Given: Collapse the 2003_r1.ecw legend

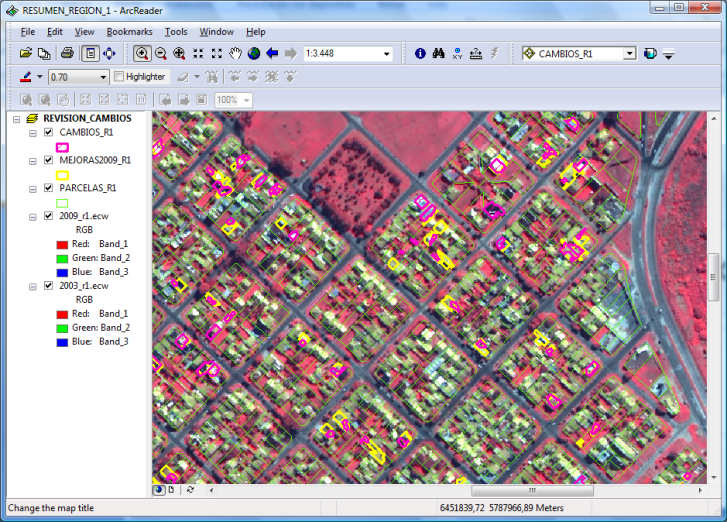Looking at the screenshot, I should (x=32, y=287).
